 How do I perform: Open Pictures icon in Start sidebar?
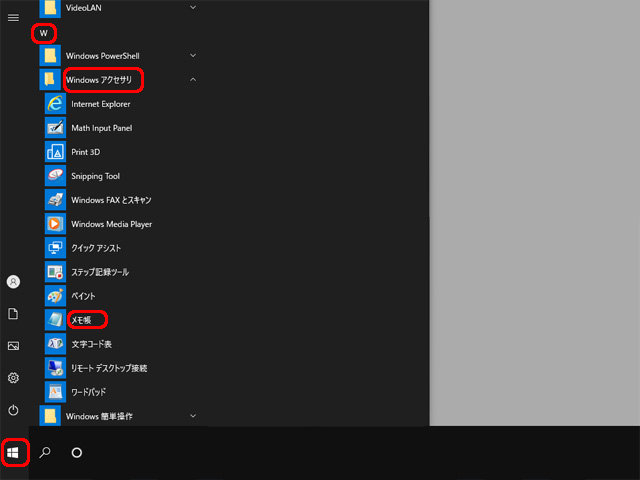click(13, 346)
